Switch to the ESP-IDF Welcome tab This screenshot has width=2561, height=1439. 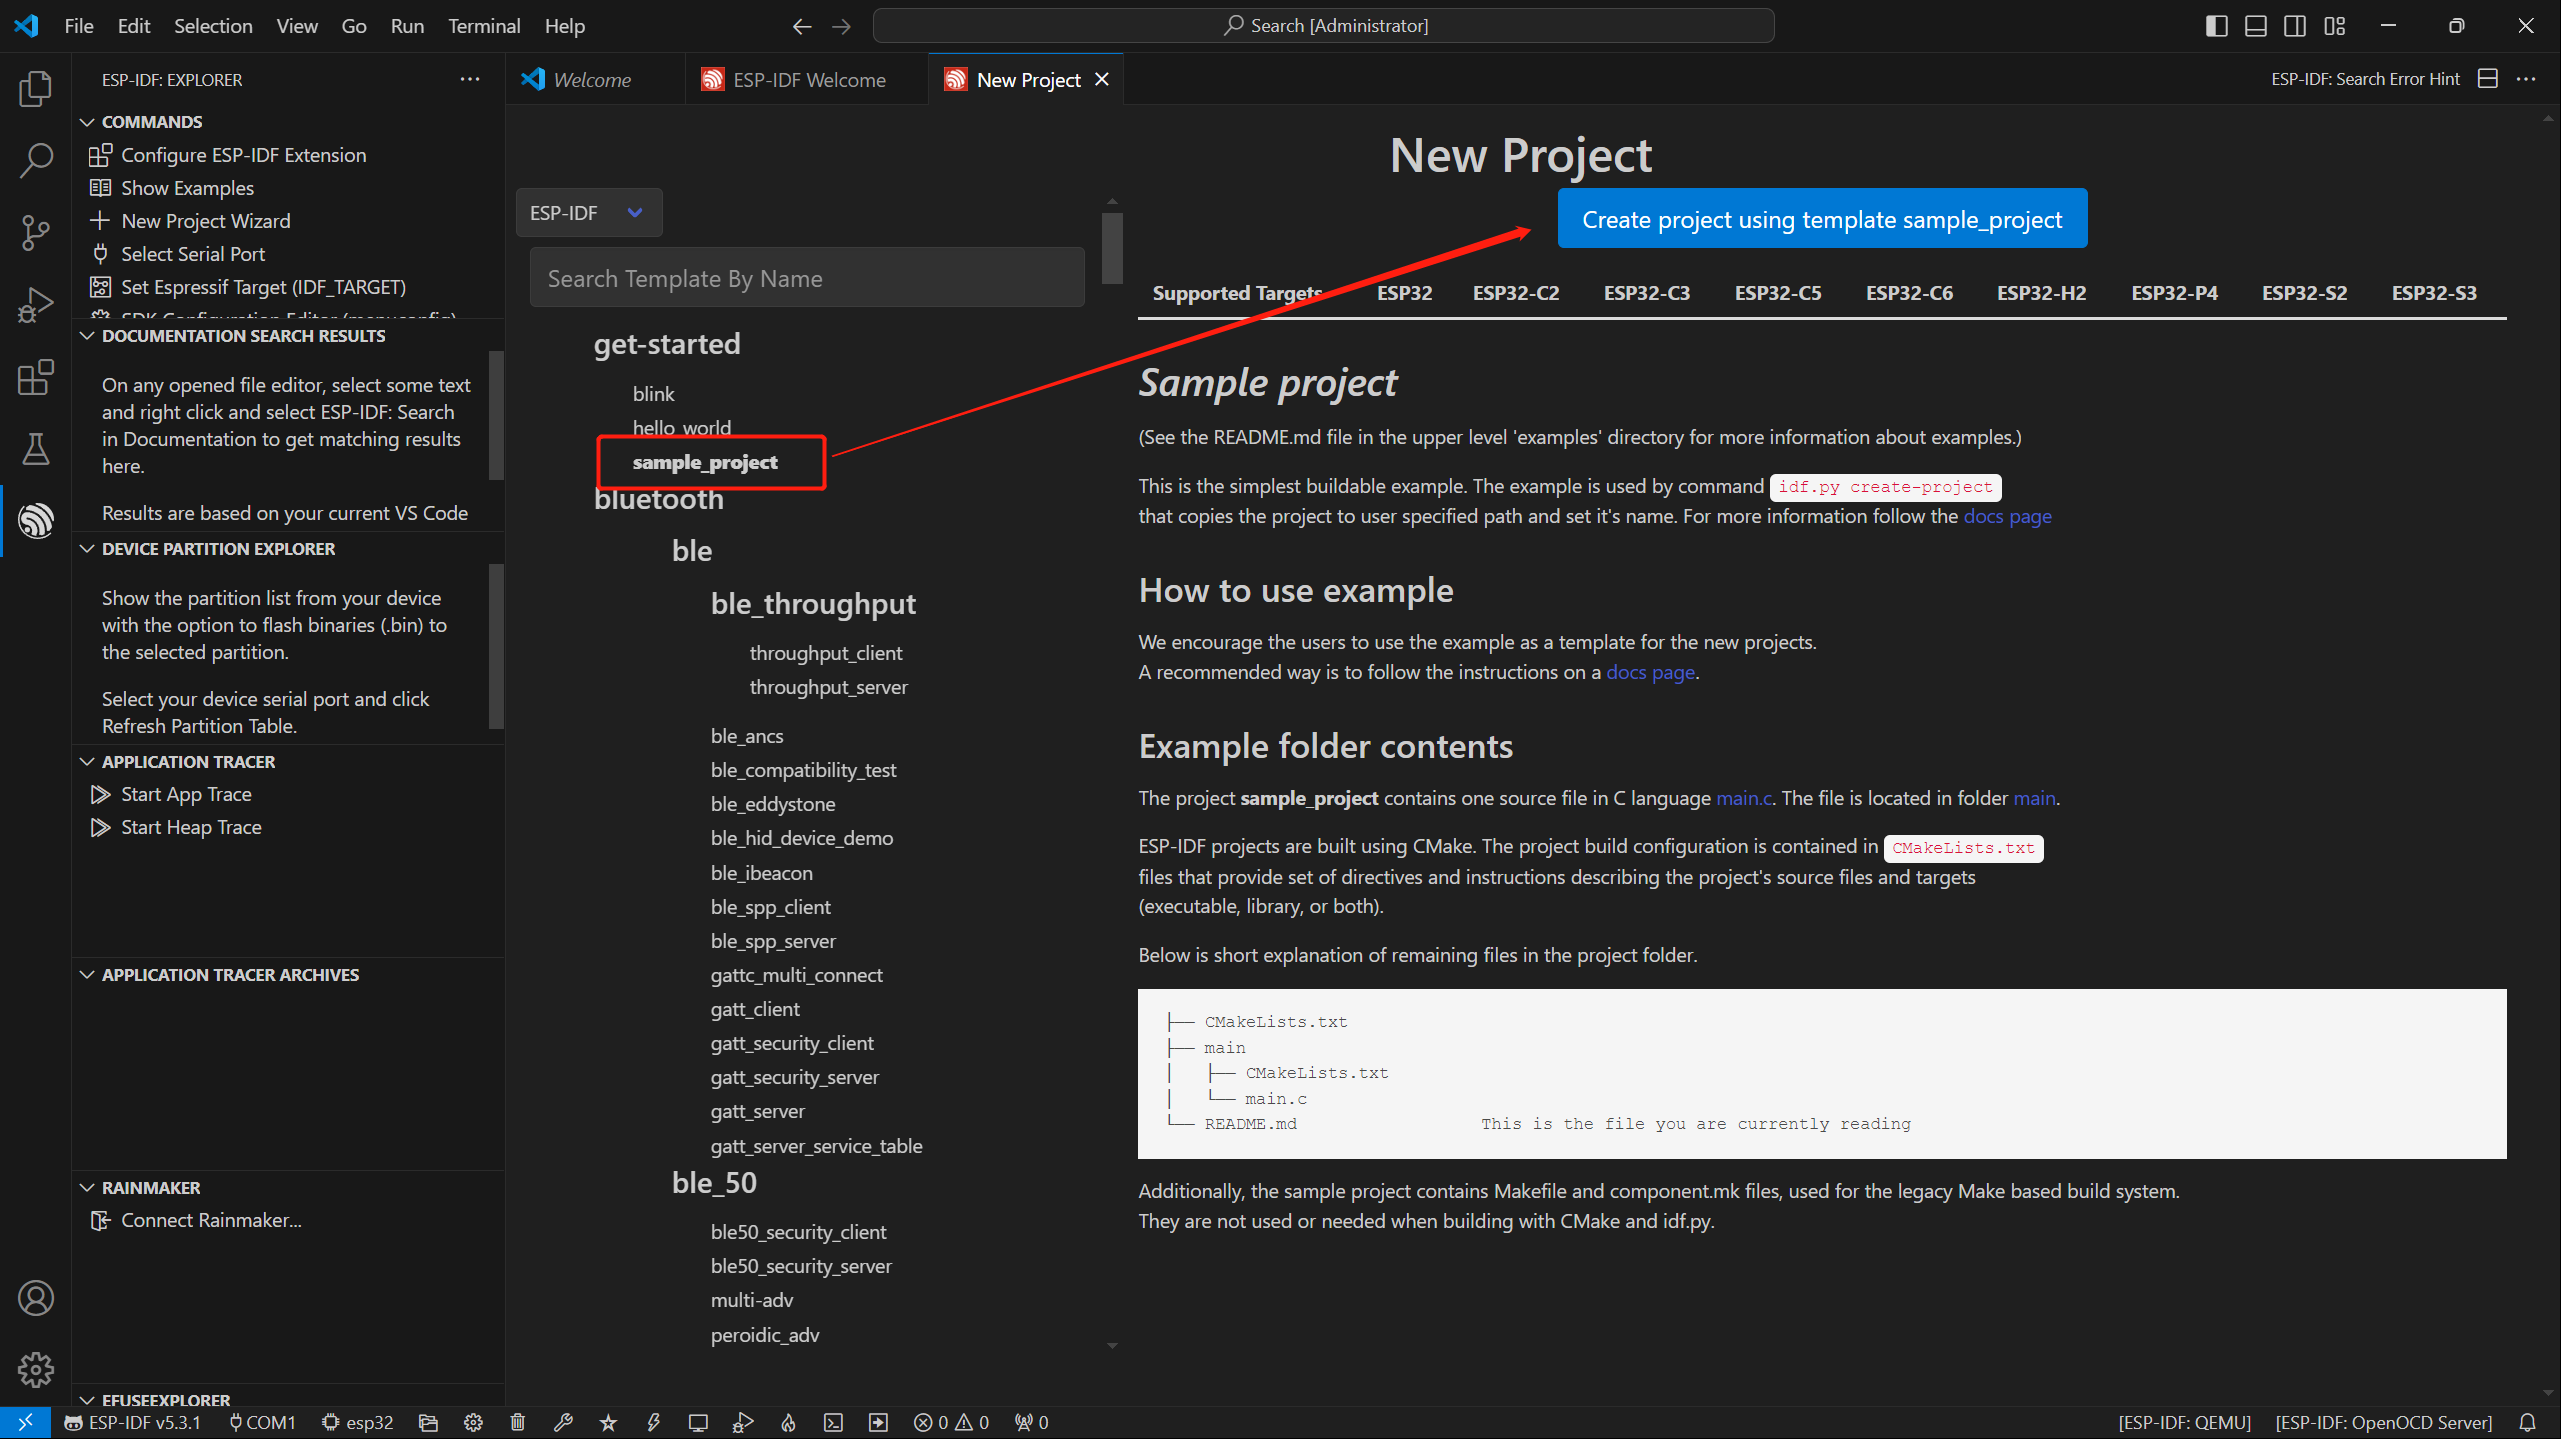pyautogui.click(x=808, y=80)
